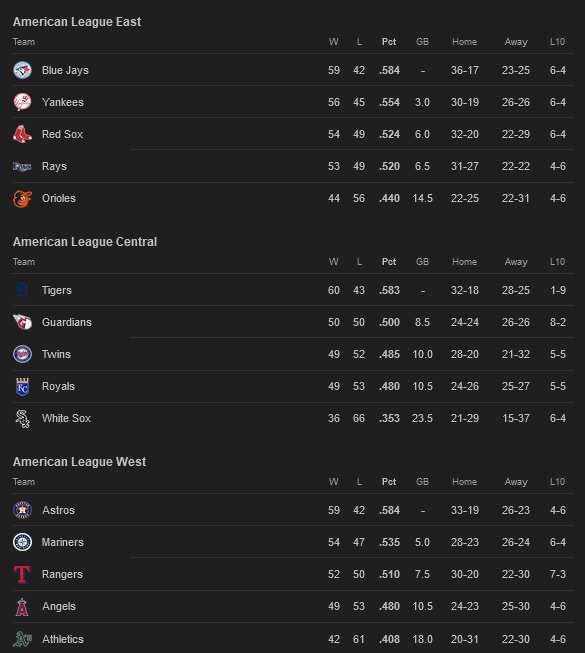Sort American League East by Pct column
585x653 pixels.
pos(389,42)
